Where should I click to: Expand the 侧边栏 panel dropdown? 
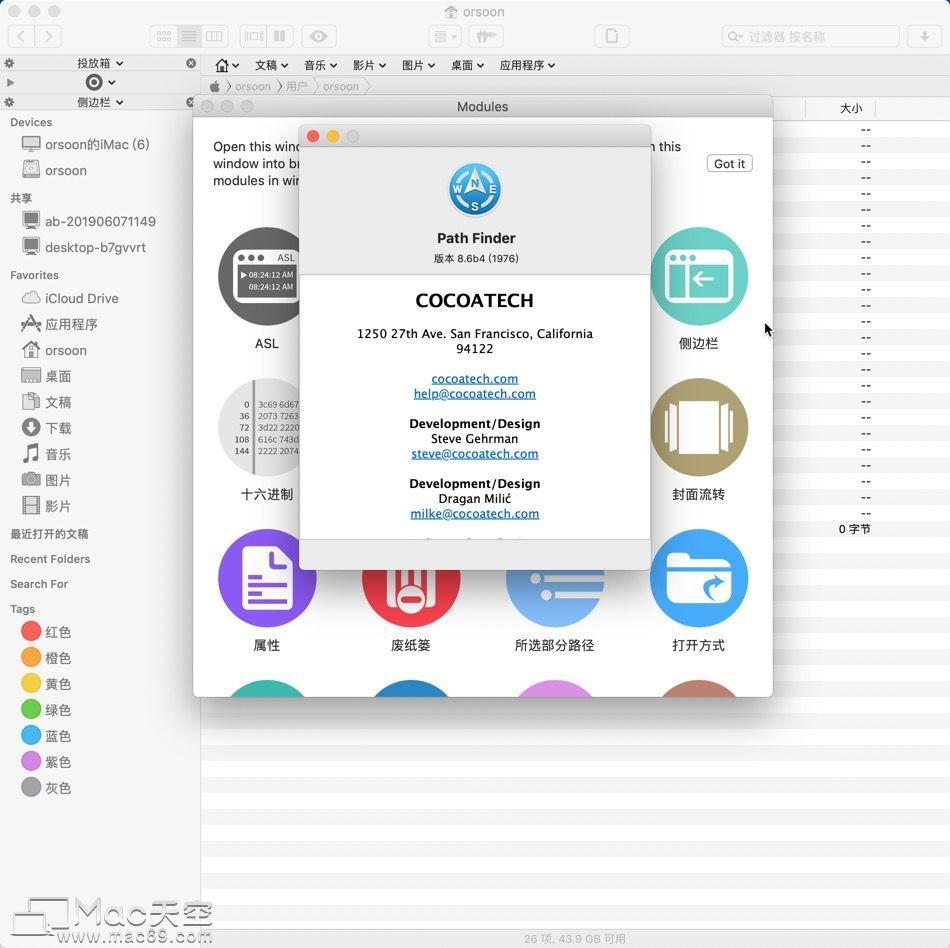click(100, 102)
